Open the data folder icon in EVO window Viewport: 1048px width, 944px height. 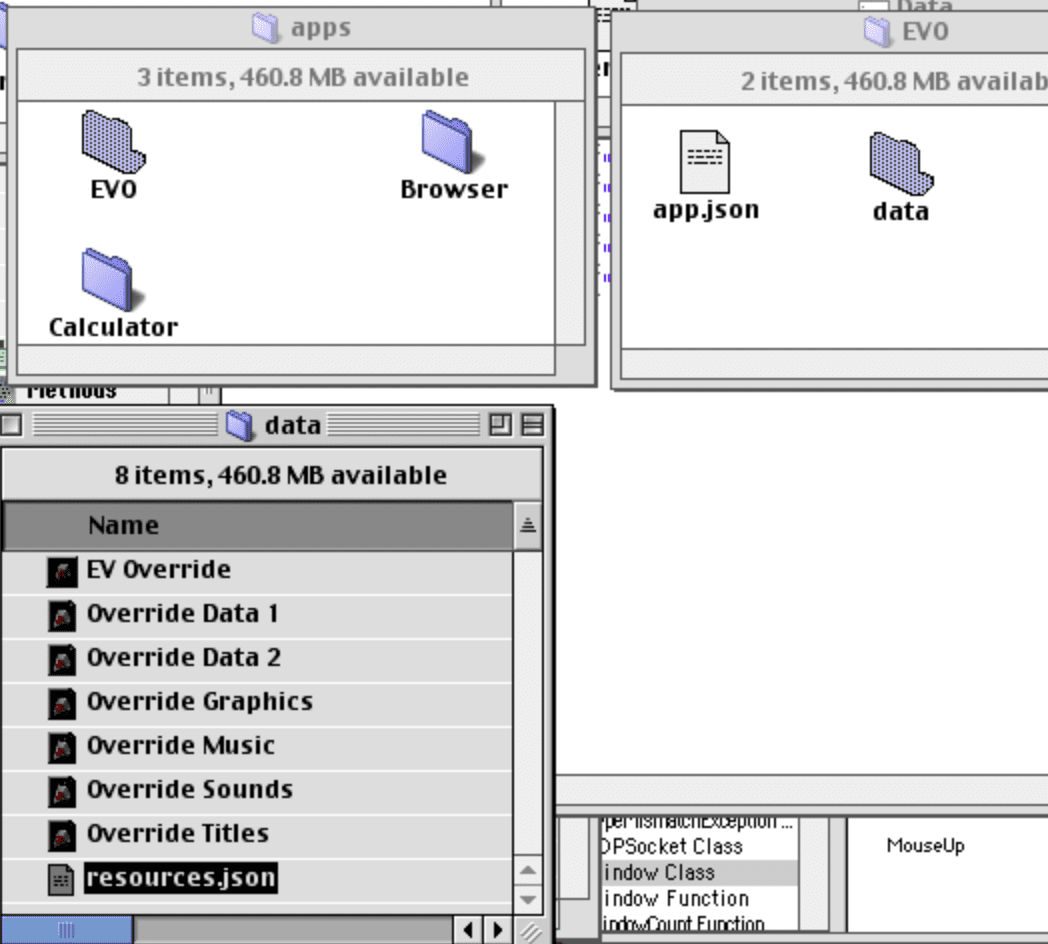901,164
